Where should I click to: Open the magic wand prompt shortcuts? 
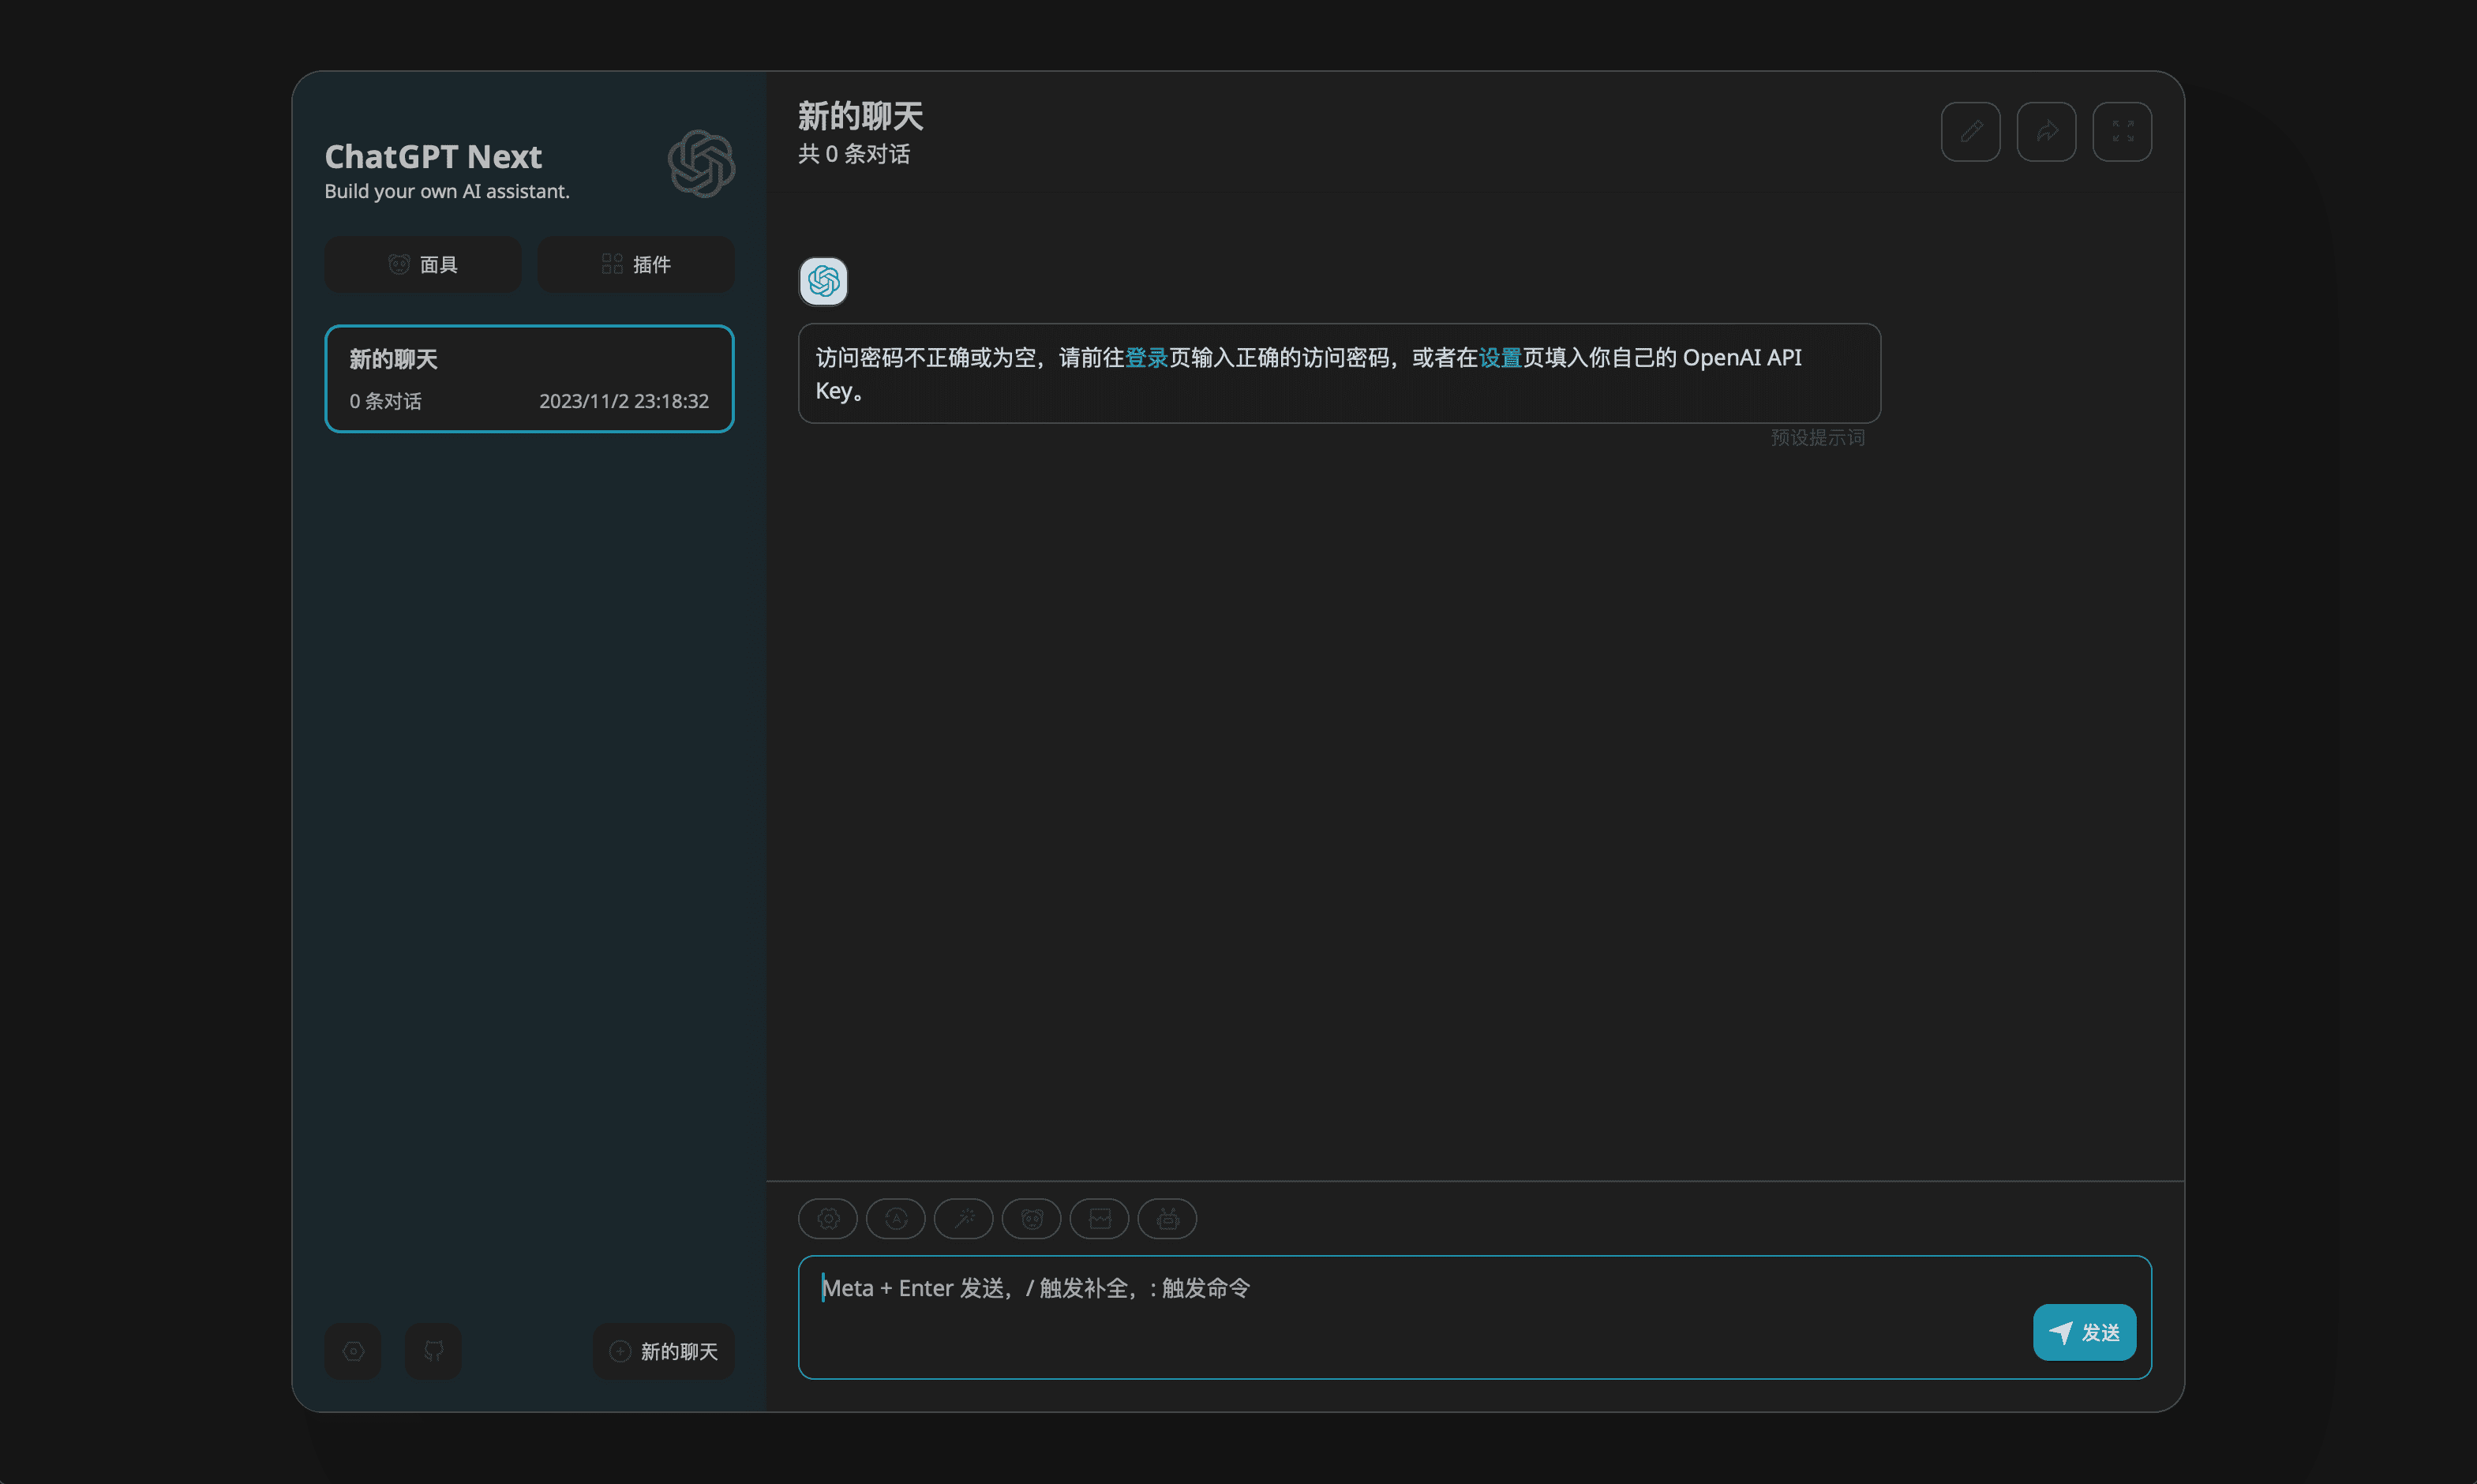(x=963, y=1218)
